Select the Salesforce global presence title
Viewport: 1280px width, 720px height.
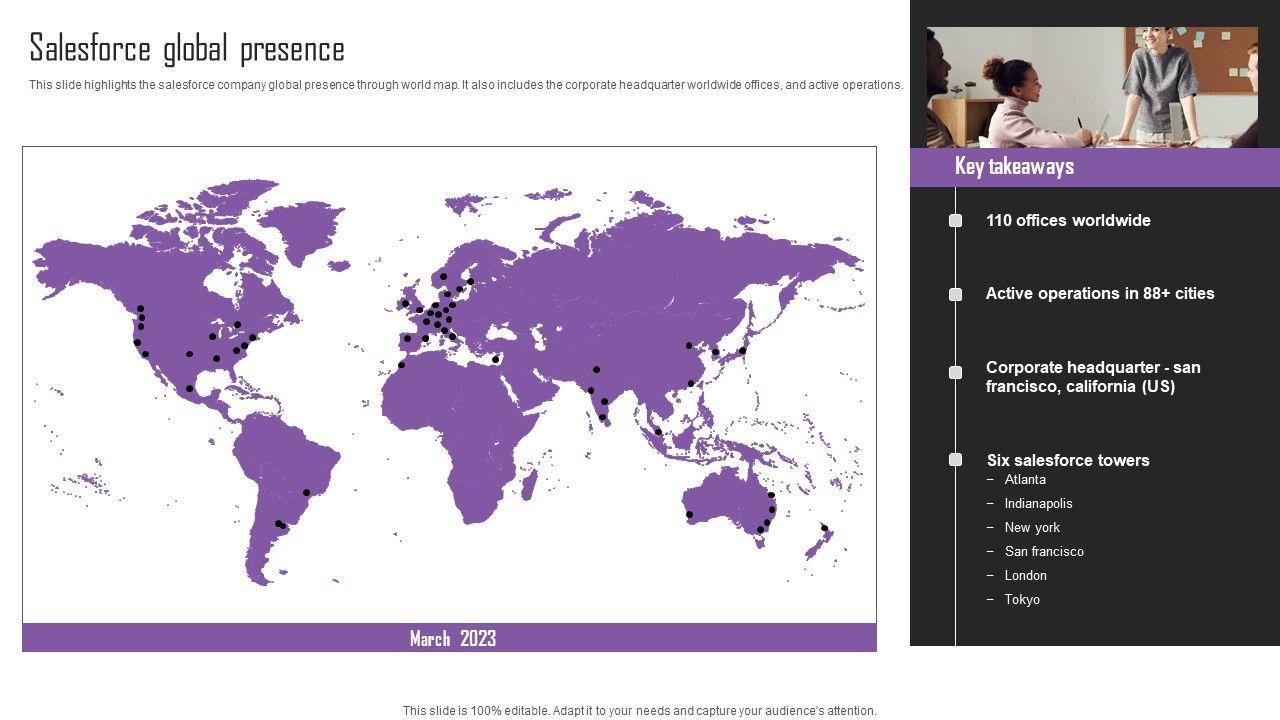[187, 49]
